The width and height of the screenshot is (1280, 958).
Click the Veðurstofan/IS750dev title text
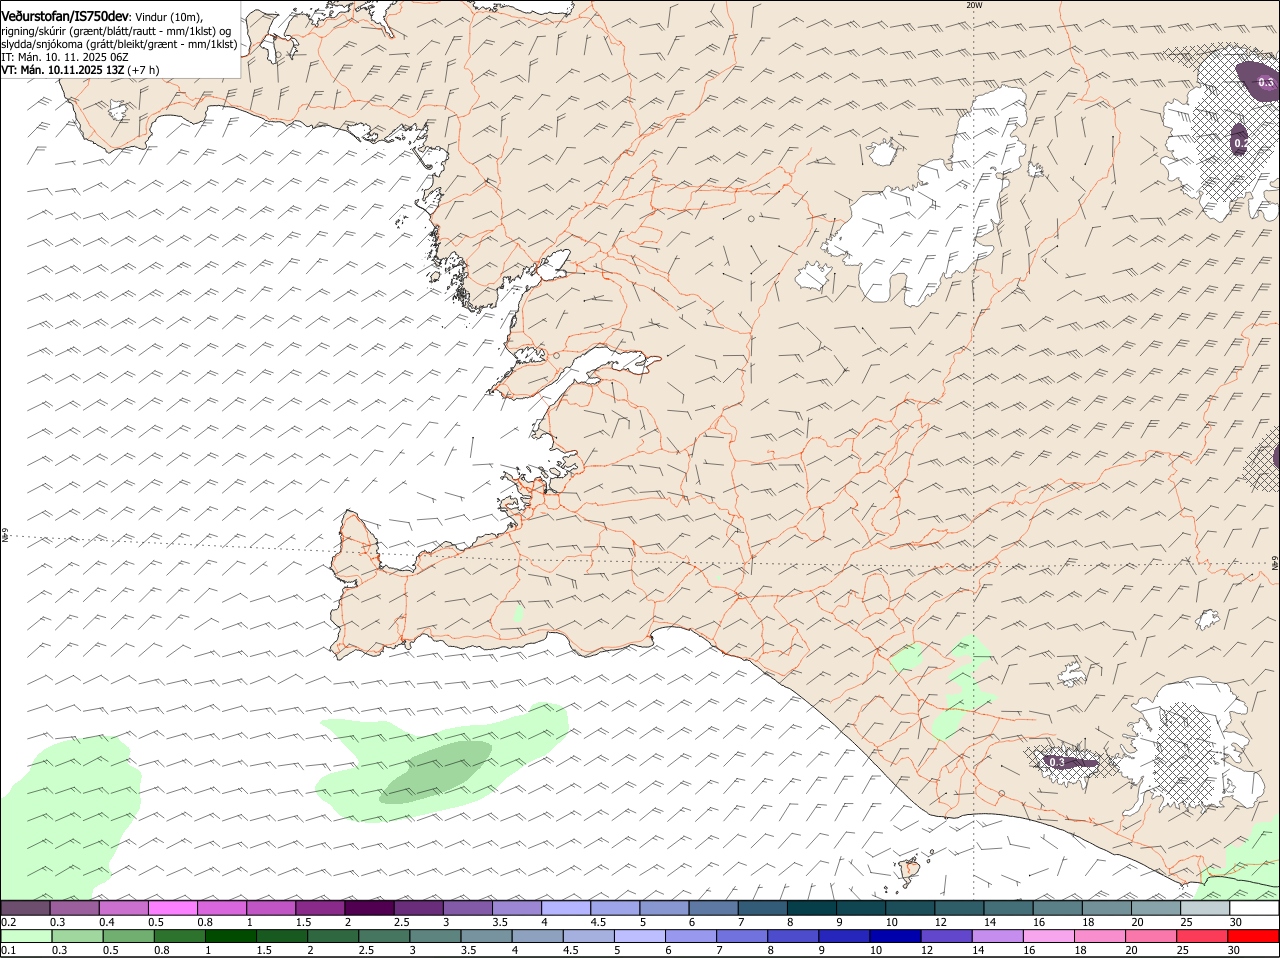64,17
